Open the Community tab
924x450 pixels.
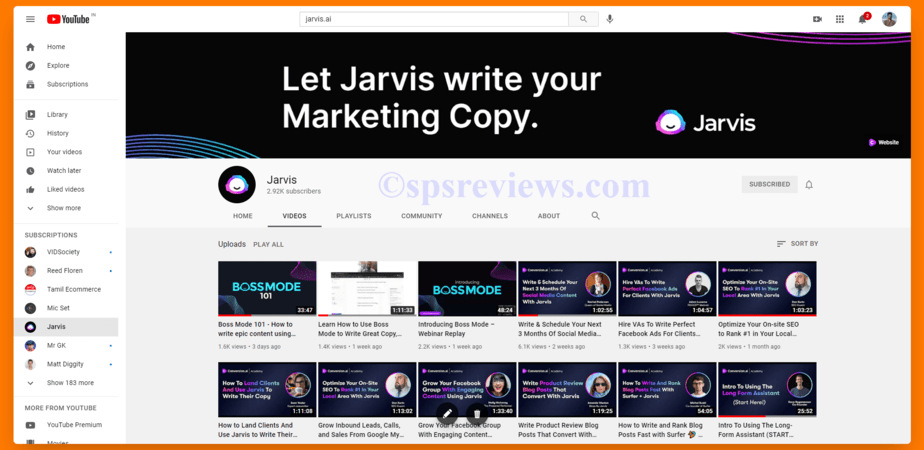pos(421,216)
